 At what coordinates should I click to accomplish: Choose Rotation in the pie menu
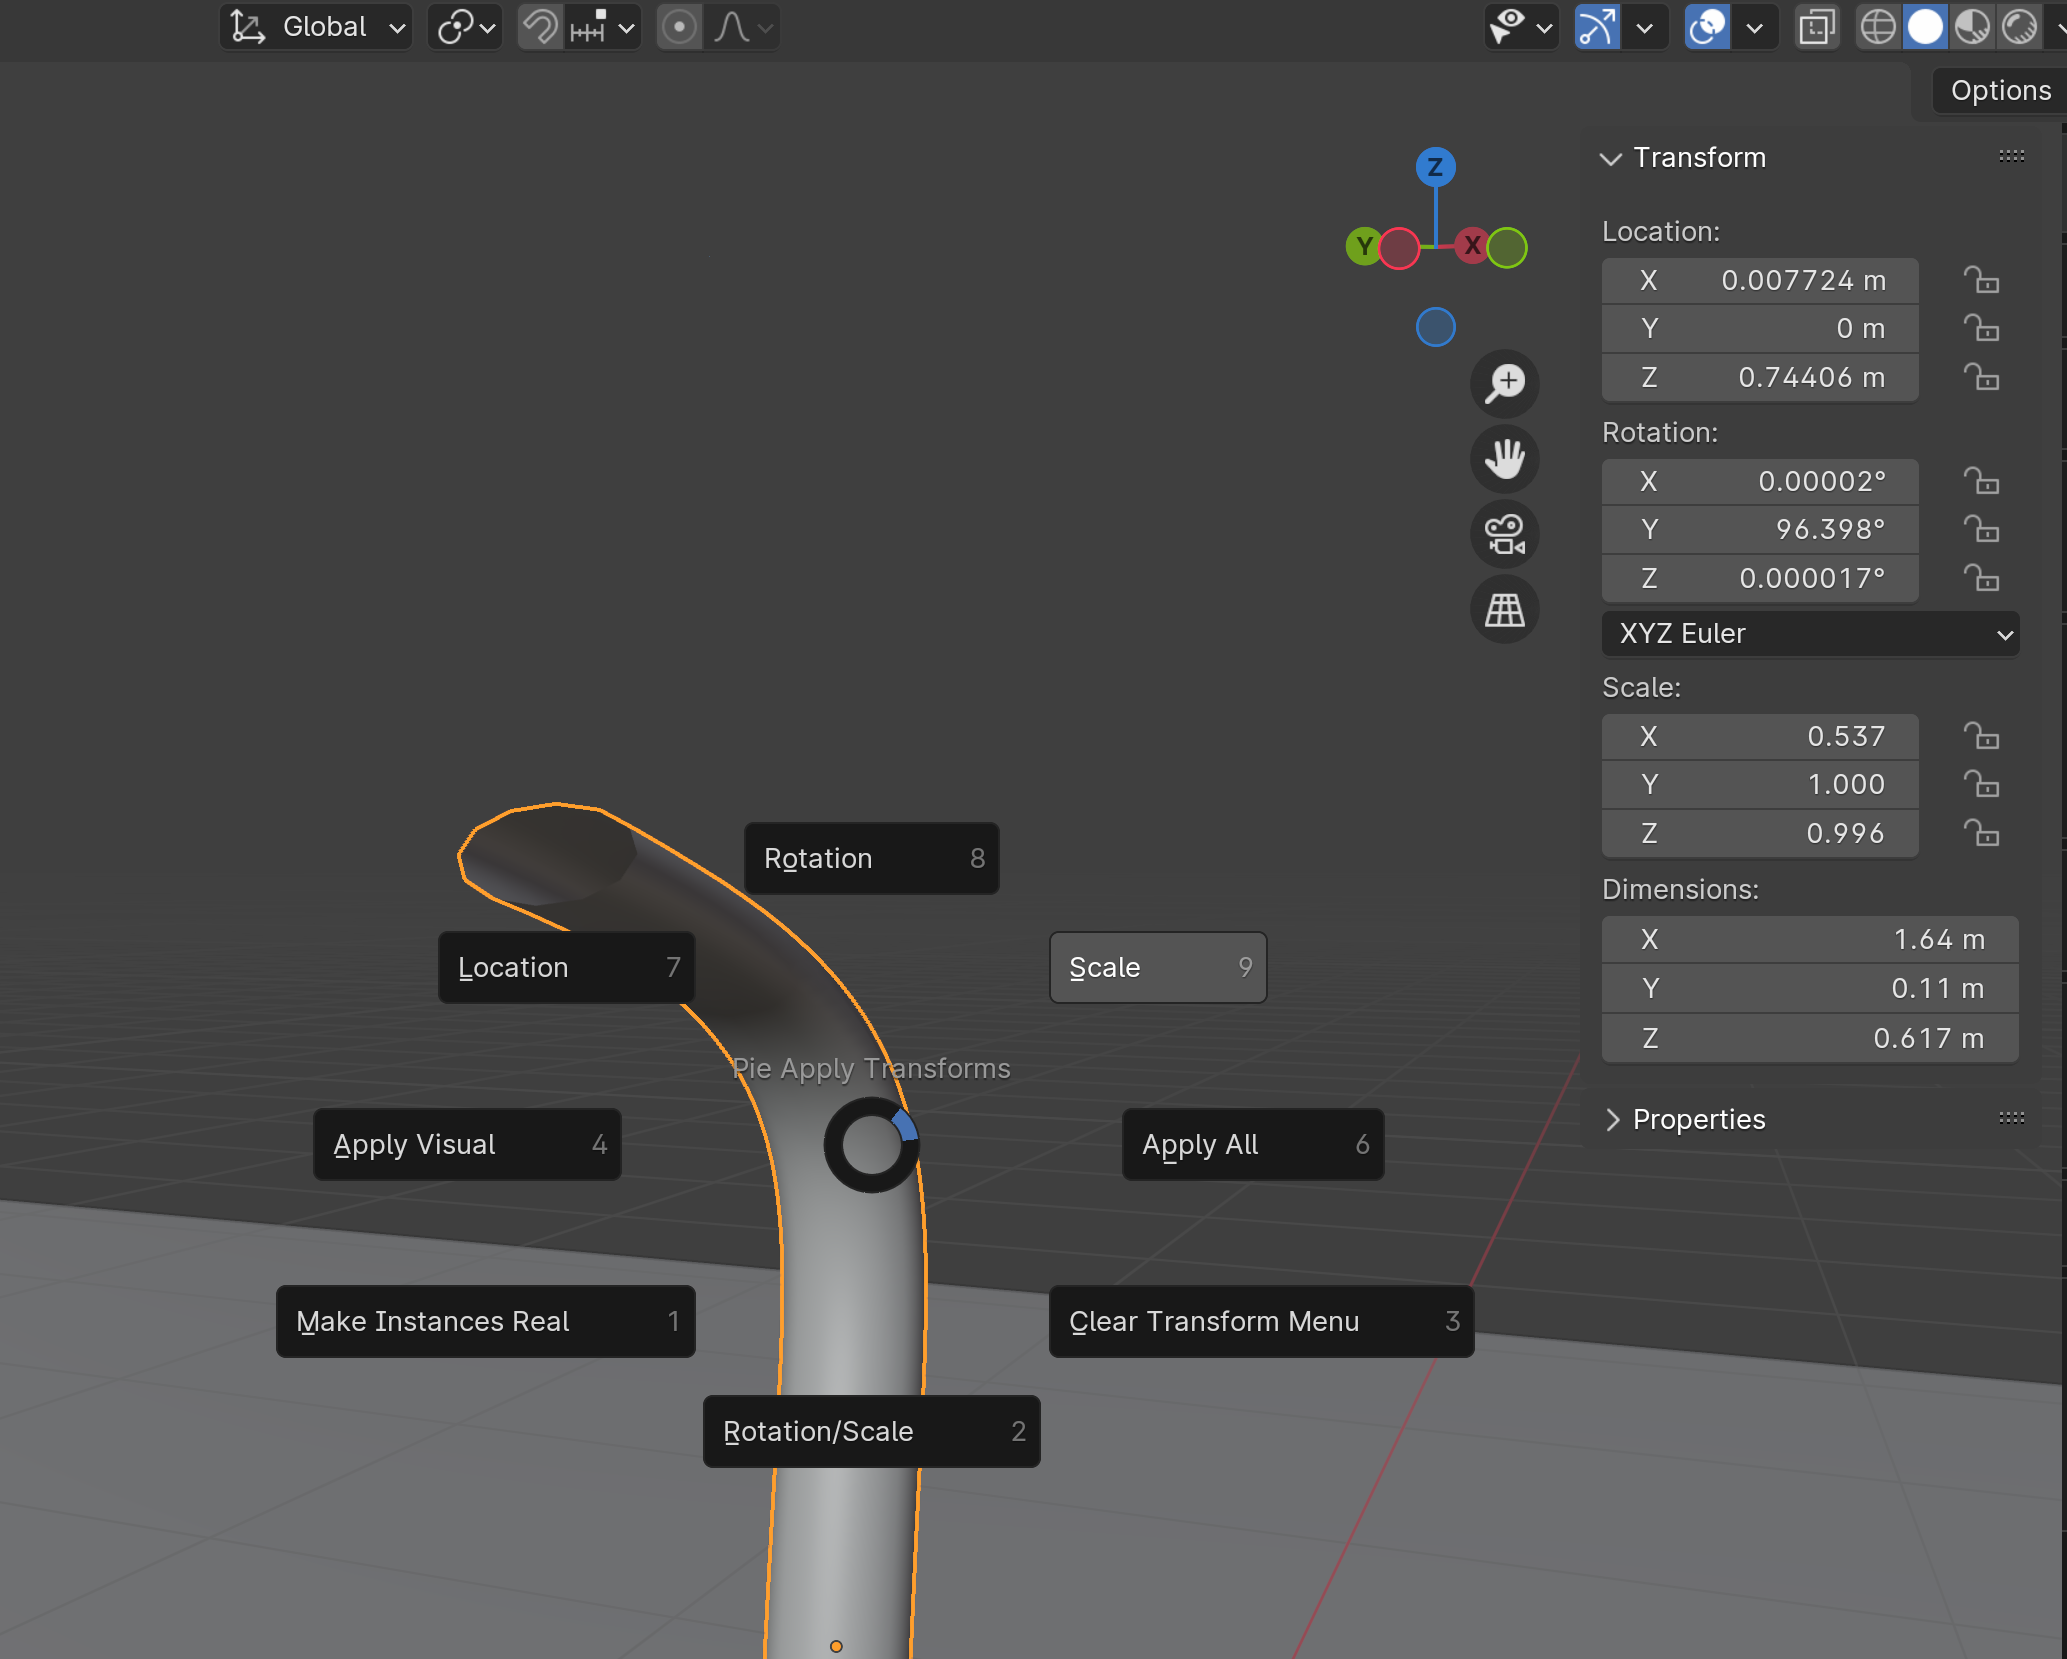coord(871,858)
